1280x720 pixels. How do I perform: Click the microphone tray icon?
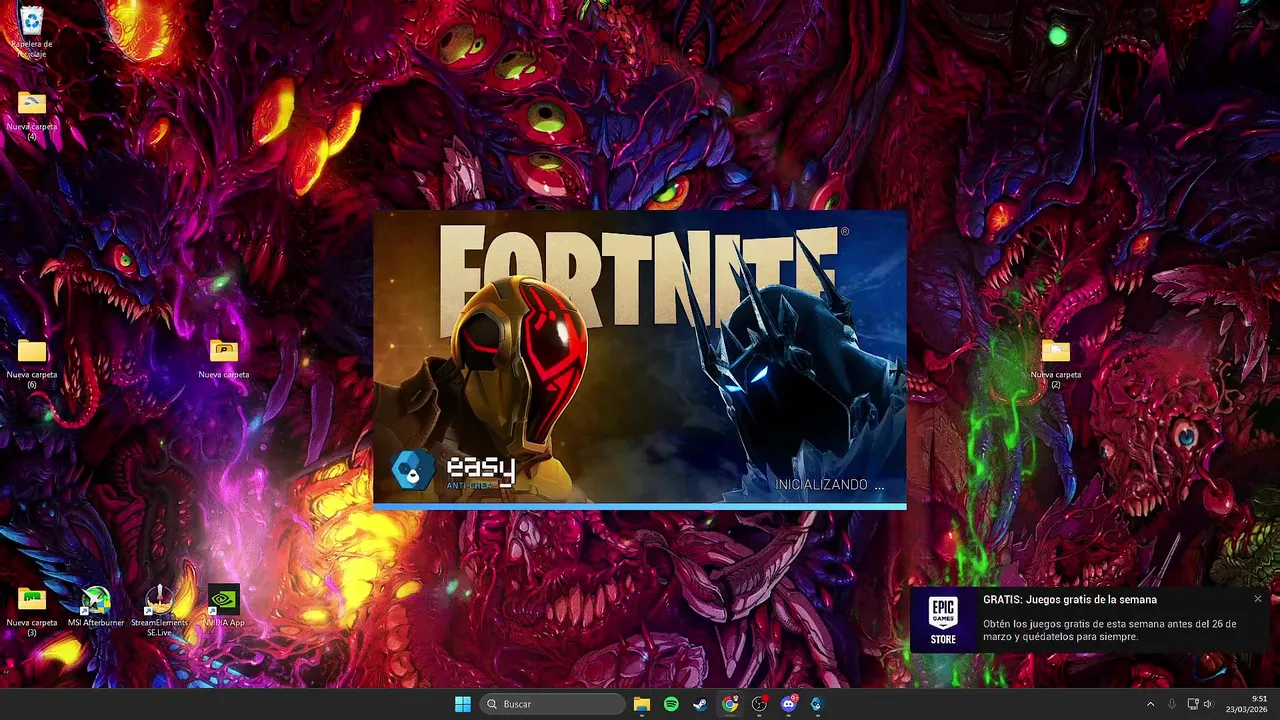(x=1172, y=704)
